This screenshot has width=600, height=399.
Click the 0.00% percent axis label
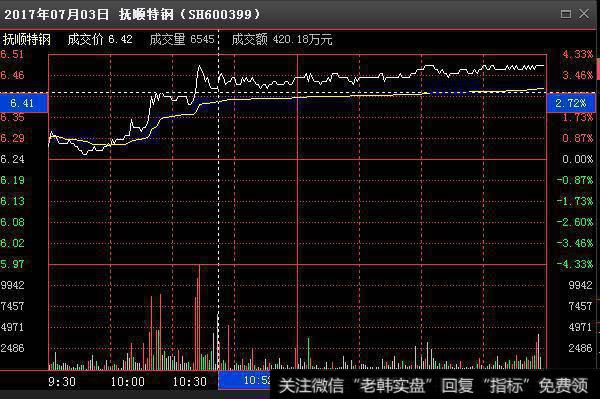(x=577, y=159)
